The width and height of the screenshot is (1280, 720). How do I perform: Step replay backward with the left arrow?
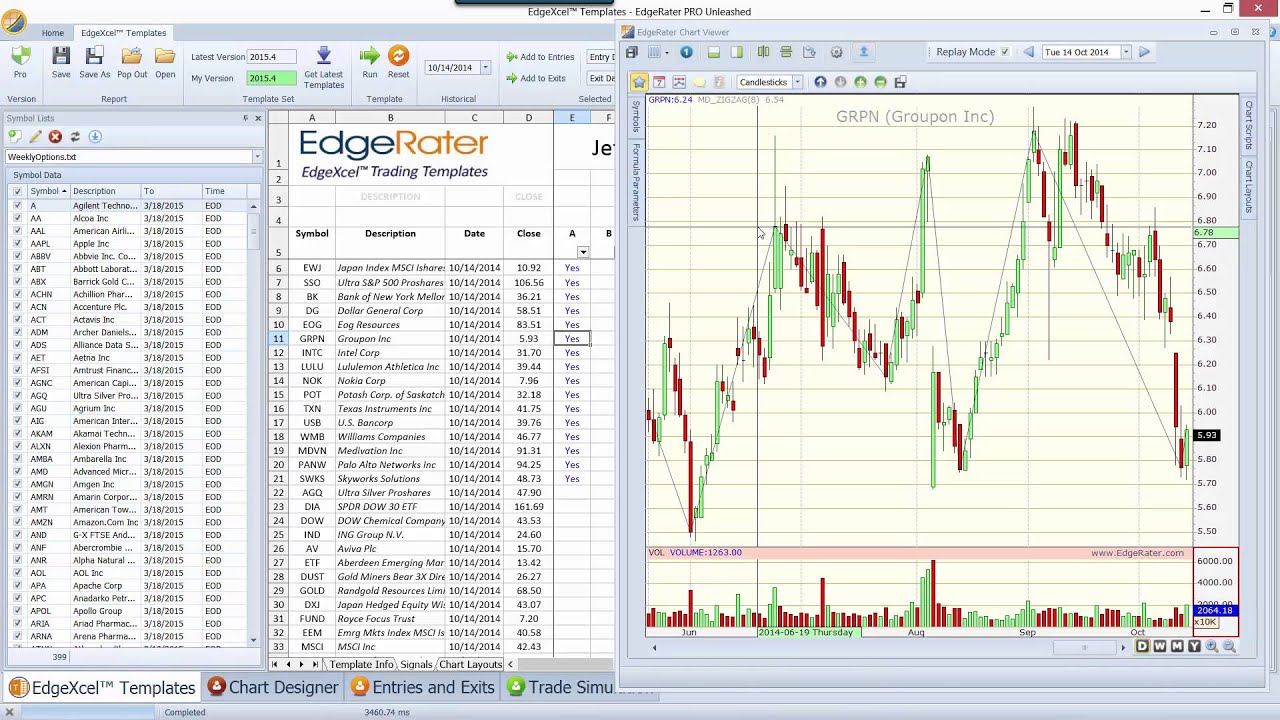(x=1028, y=52)
